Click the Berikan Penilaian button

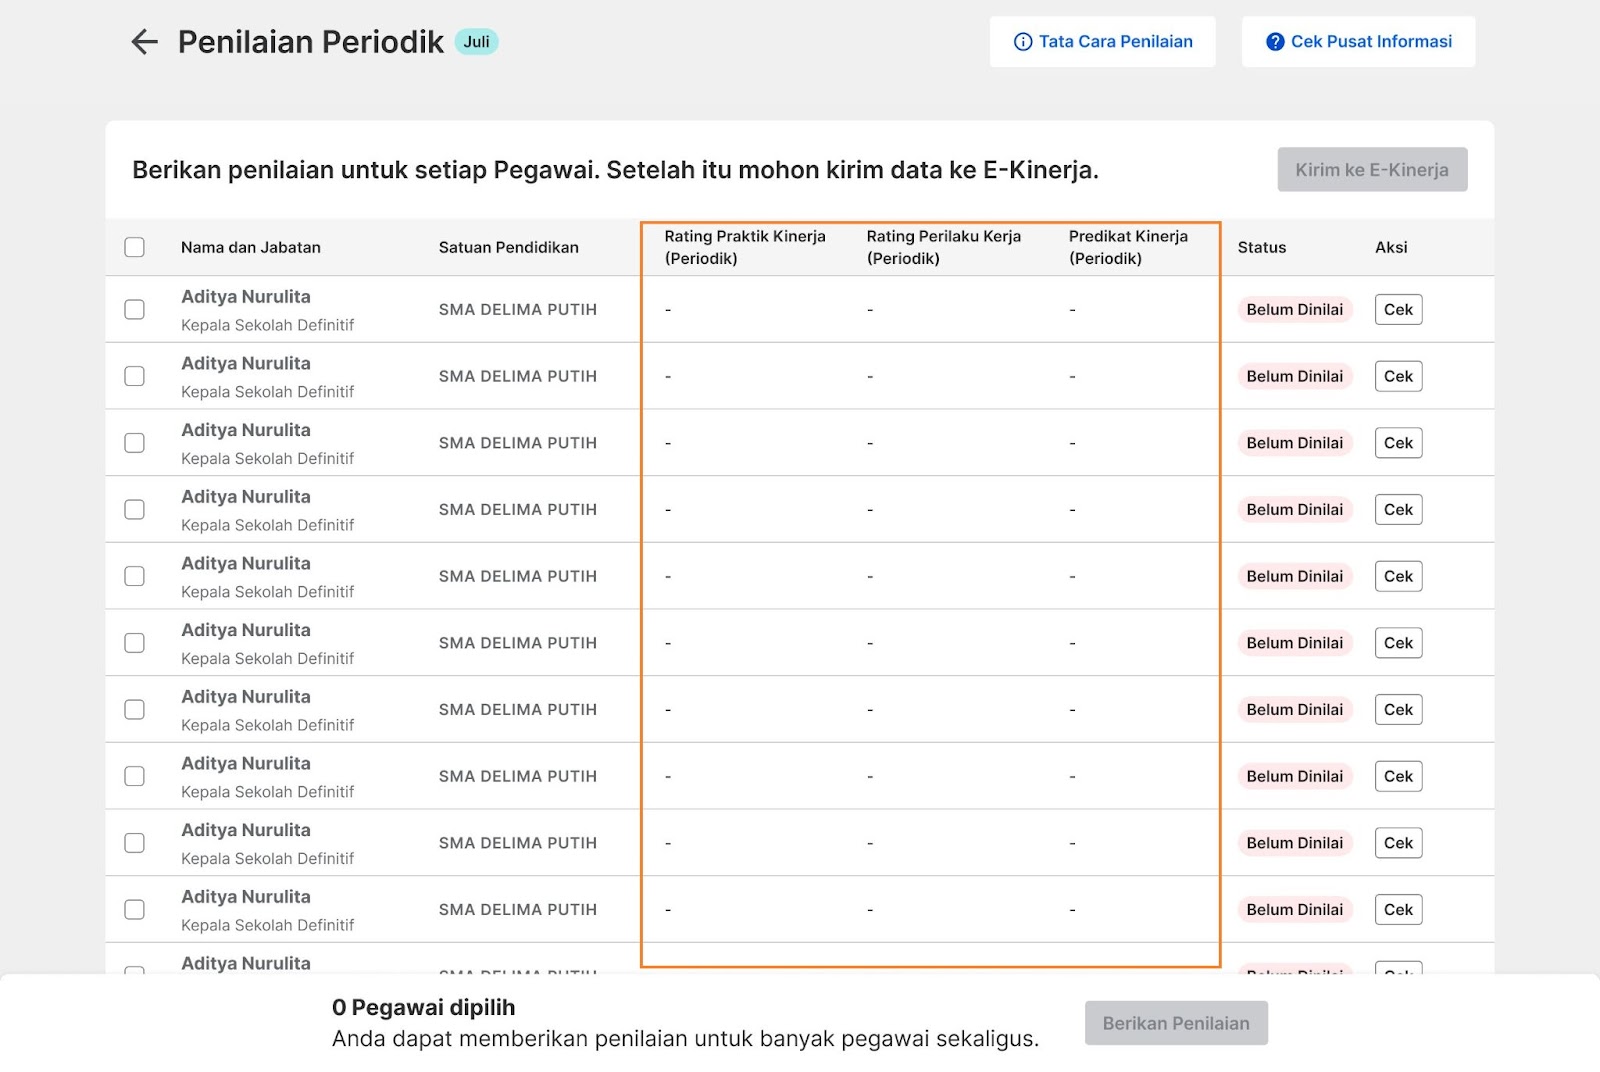coord(1176,1023)
